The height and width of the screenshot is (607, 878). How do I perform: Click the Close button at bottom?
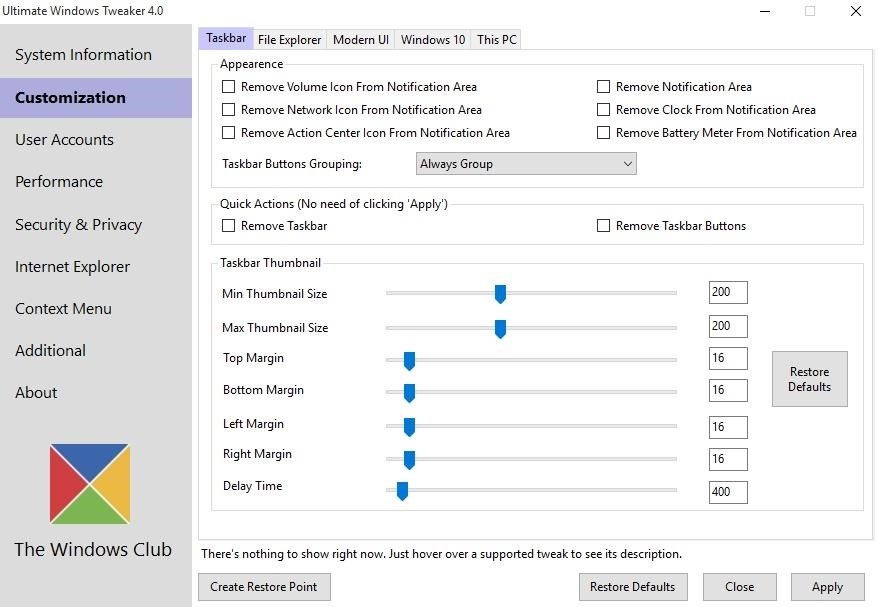(x=740, y=587)
